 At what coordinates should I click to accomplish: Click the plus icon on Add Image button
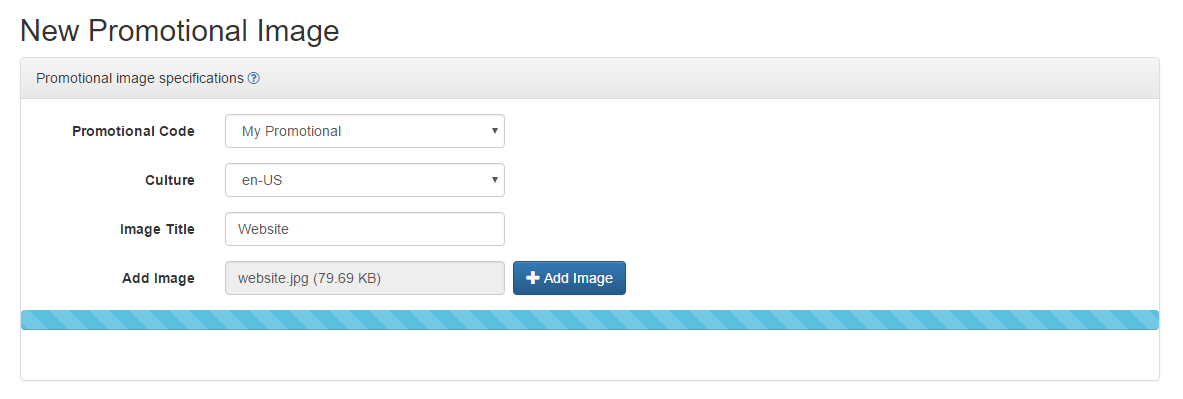(x=533, y=278)
